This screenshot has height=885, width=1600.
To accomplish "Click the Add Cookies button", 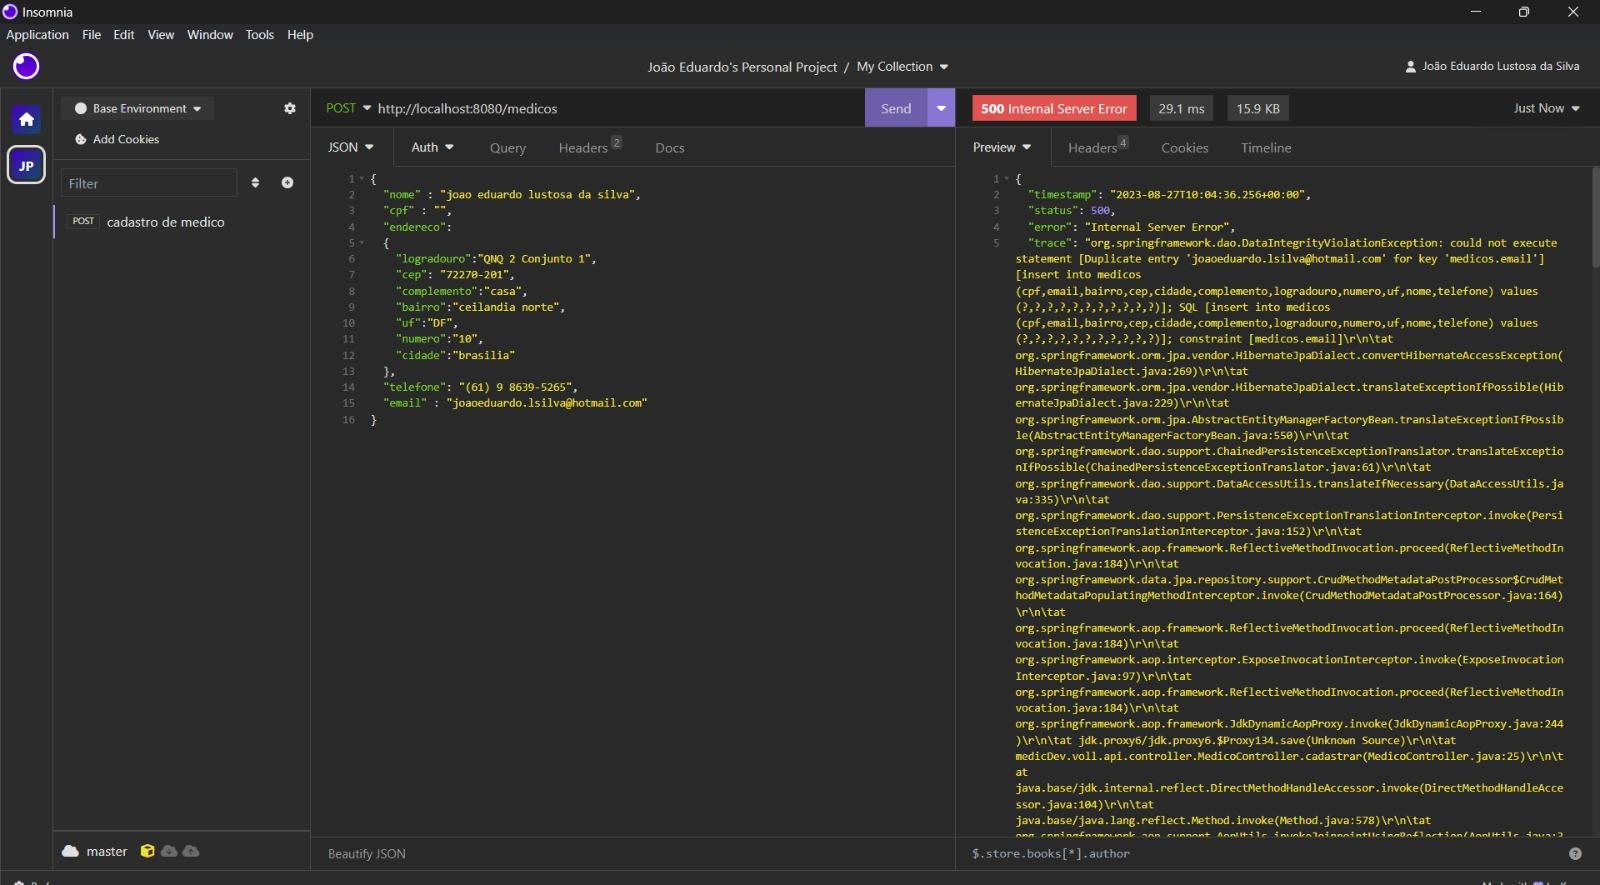I will [117, 139].
